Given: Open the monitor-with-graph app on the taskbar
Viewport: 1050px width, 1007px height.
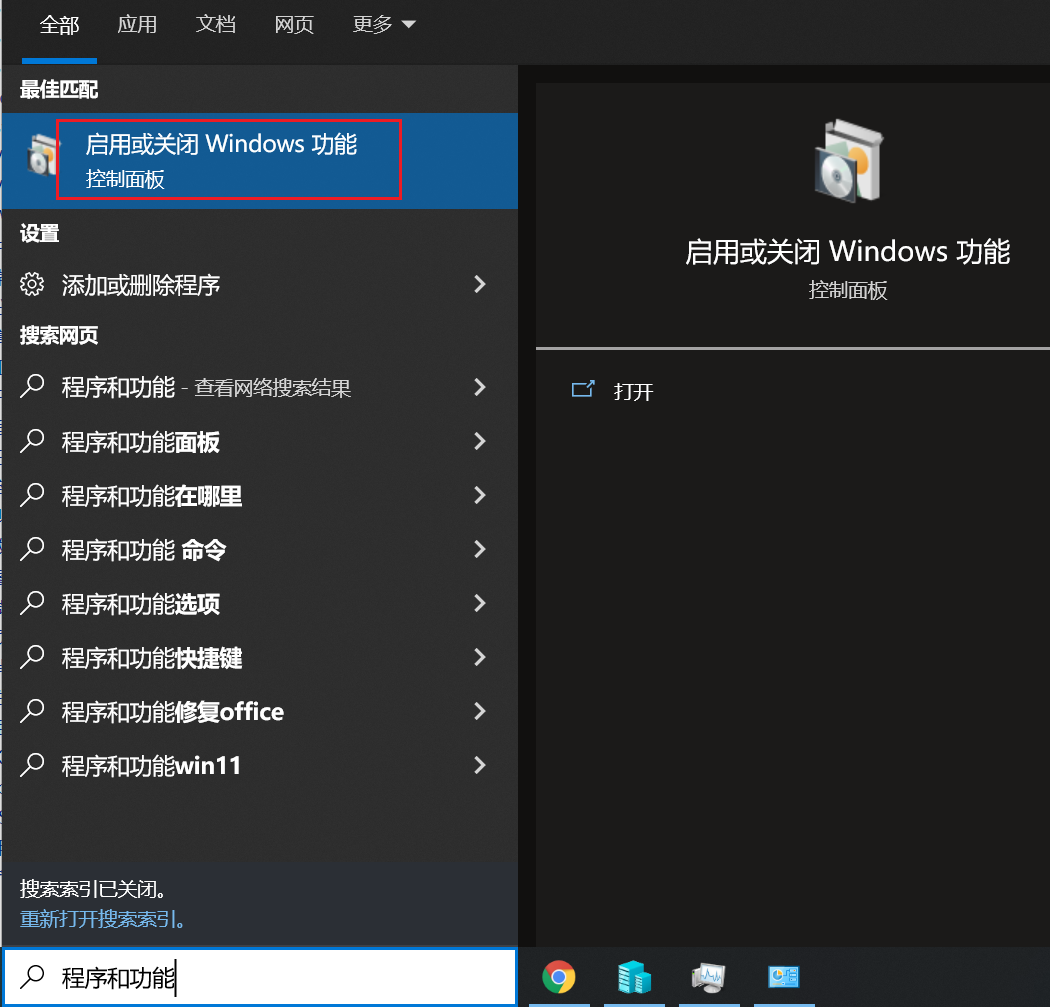Looking at the screenshot, I should pos(708,977).
